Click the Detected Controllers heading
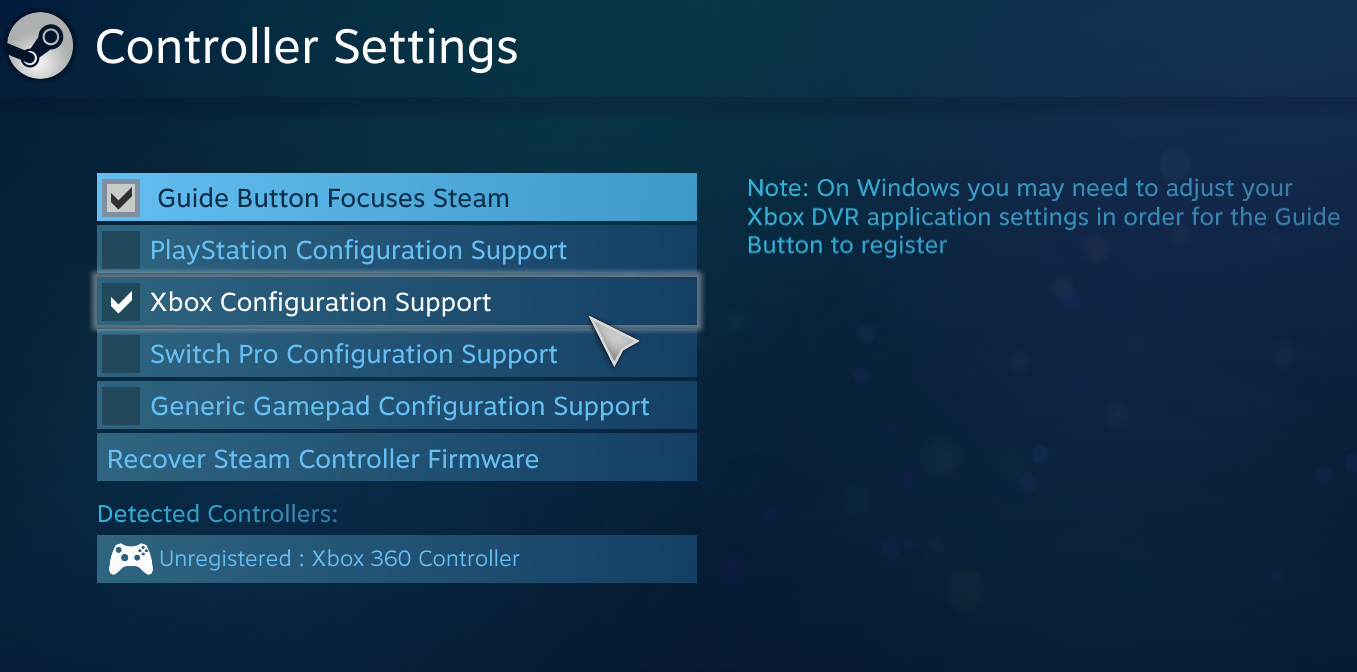The width and height of the screenshot is (1357, 672). click(x=217, y=514)
